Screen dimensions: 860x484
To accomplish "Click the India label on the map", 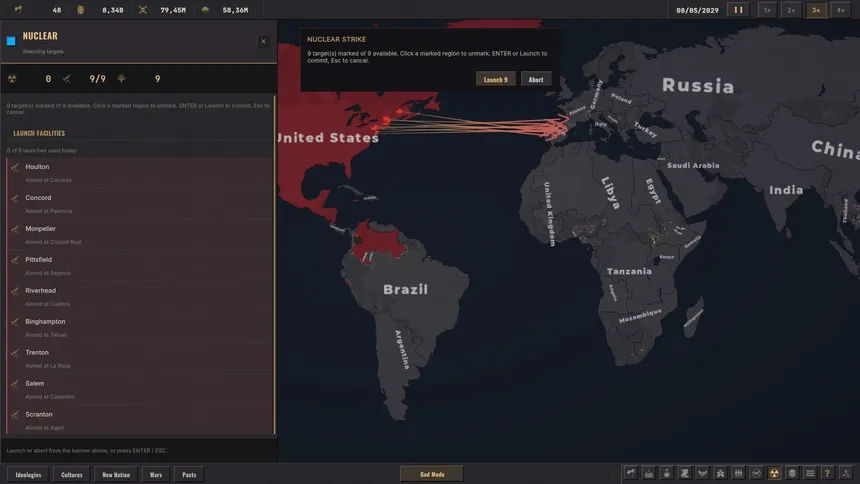I will point(786,190).
